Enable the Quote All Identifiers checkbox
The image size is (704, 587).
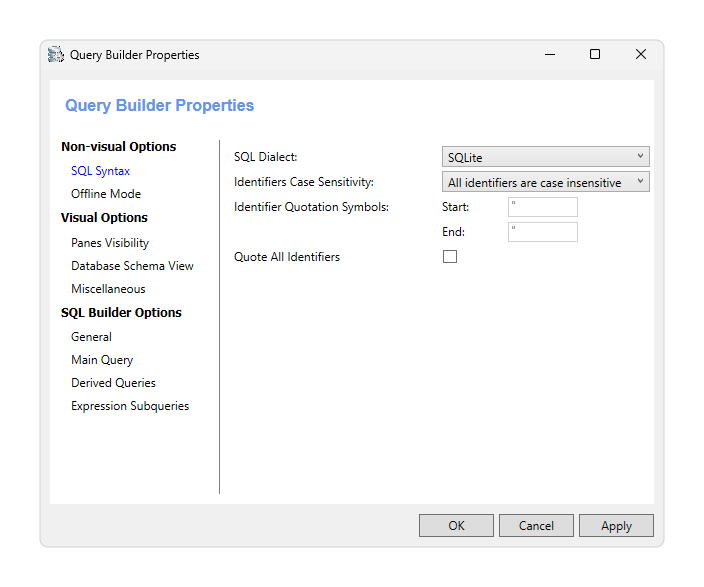[x=450, y=257]
